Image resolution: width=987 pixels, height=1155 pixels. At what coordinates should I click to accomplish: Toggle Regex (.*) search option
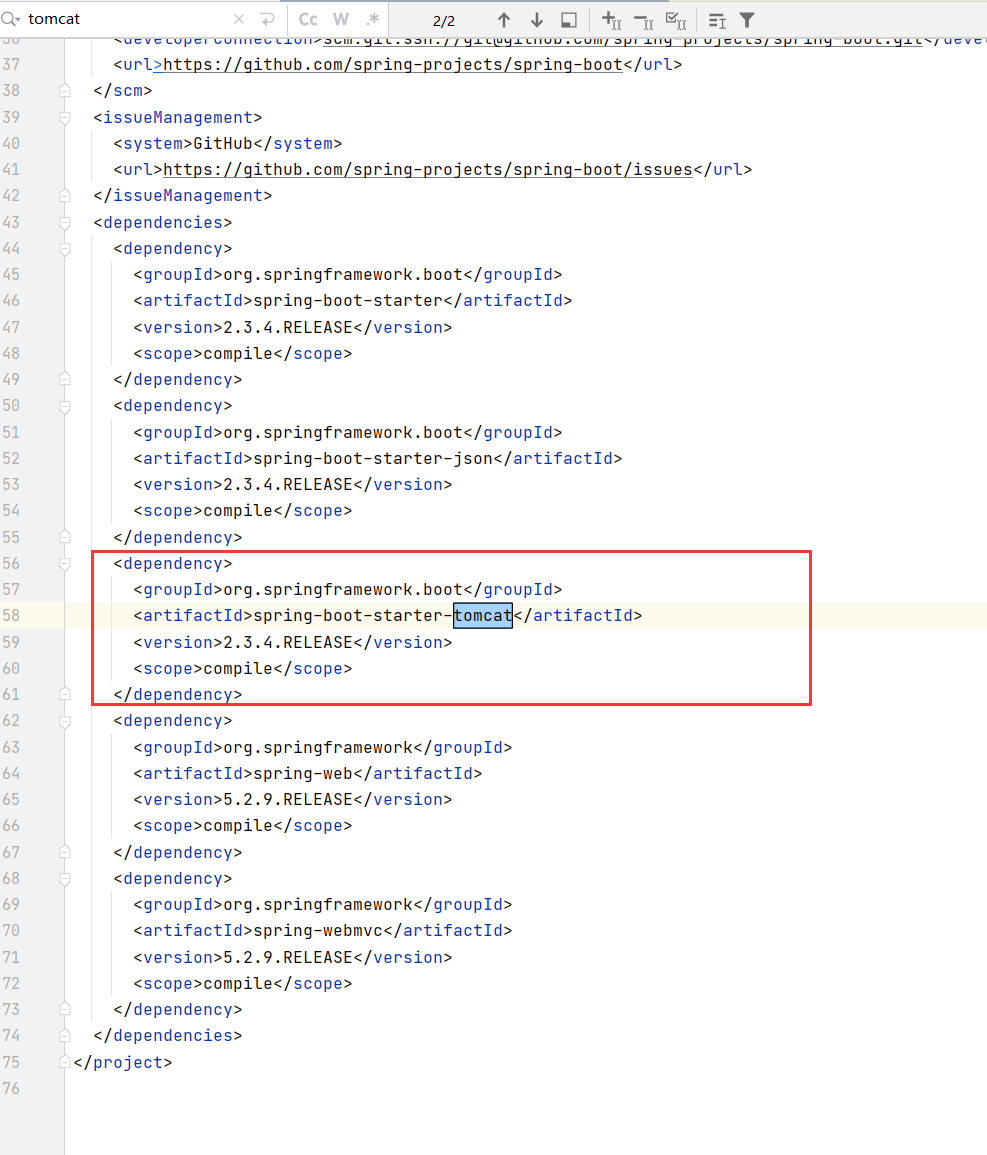(x=373, y=20)
